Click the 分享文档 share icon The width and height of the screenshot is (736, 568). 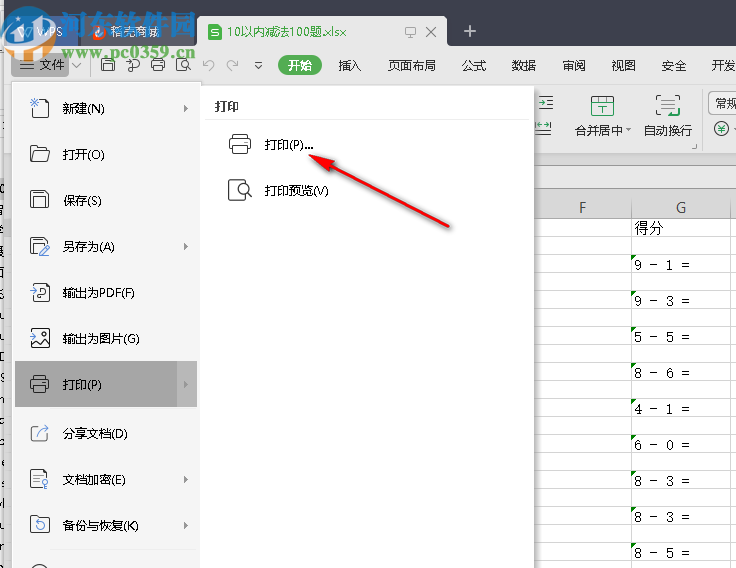click(39, 432)
